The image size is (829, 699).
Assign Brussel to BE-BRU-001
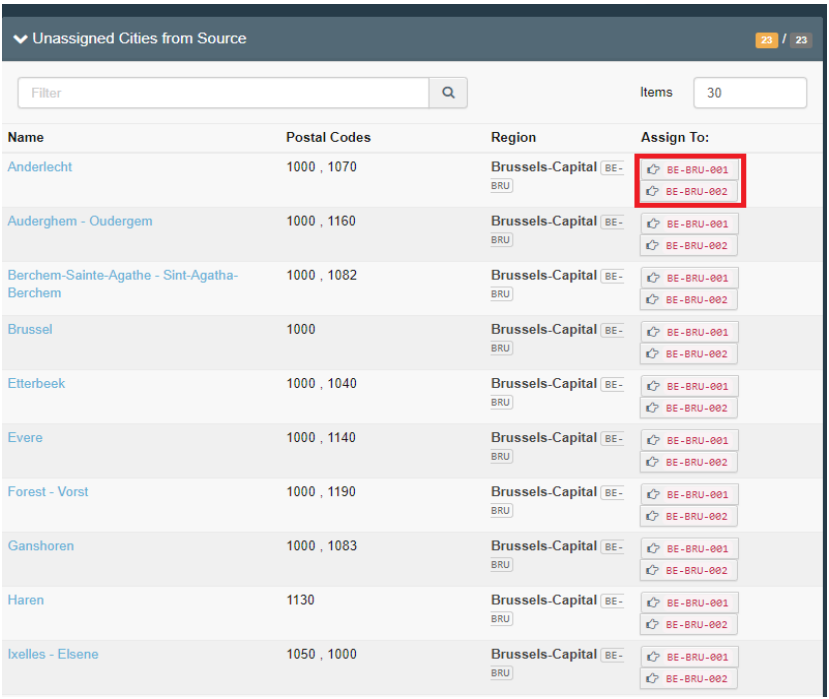tap(689, 332)
